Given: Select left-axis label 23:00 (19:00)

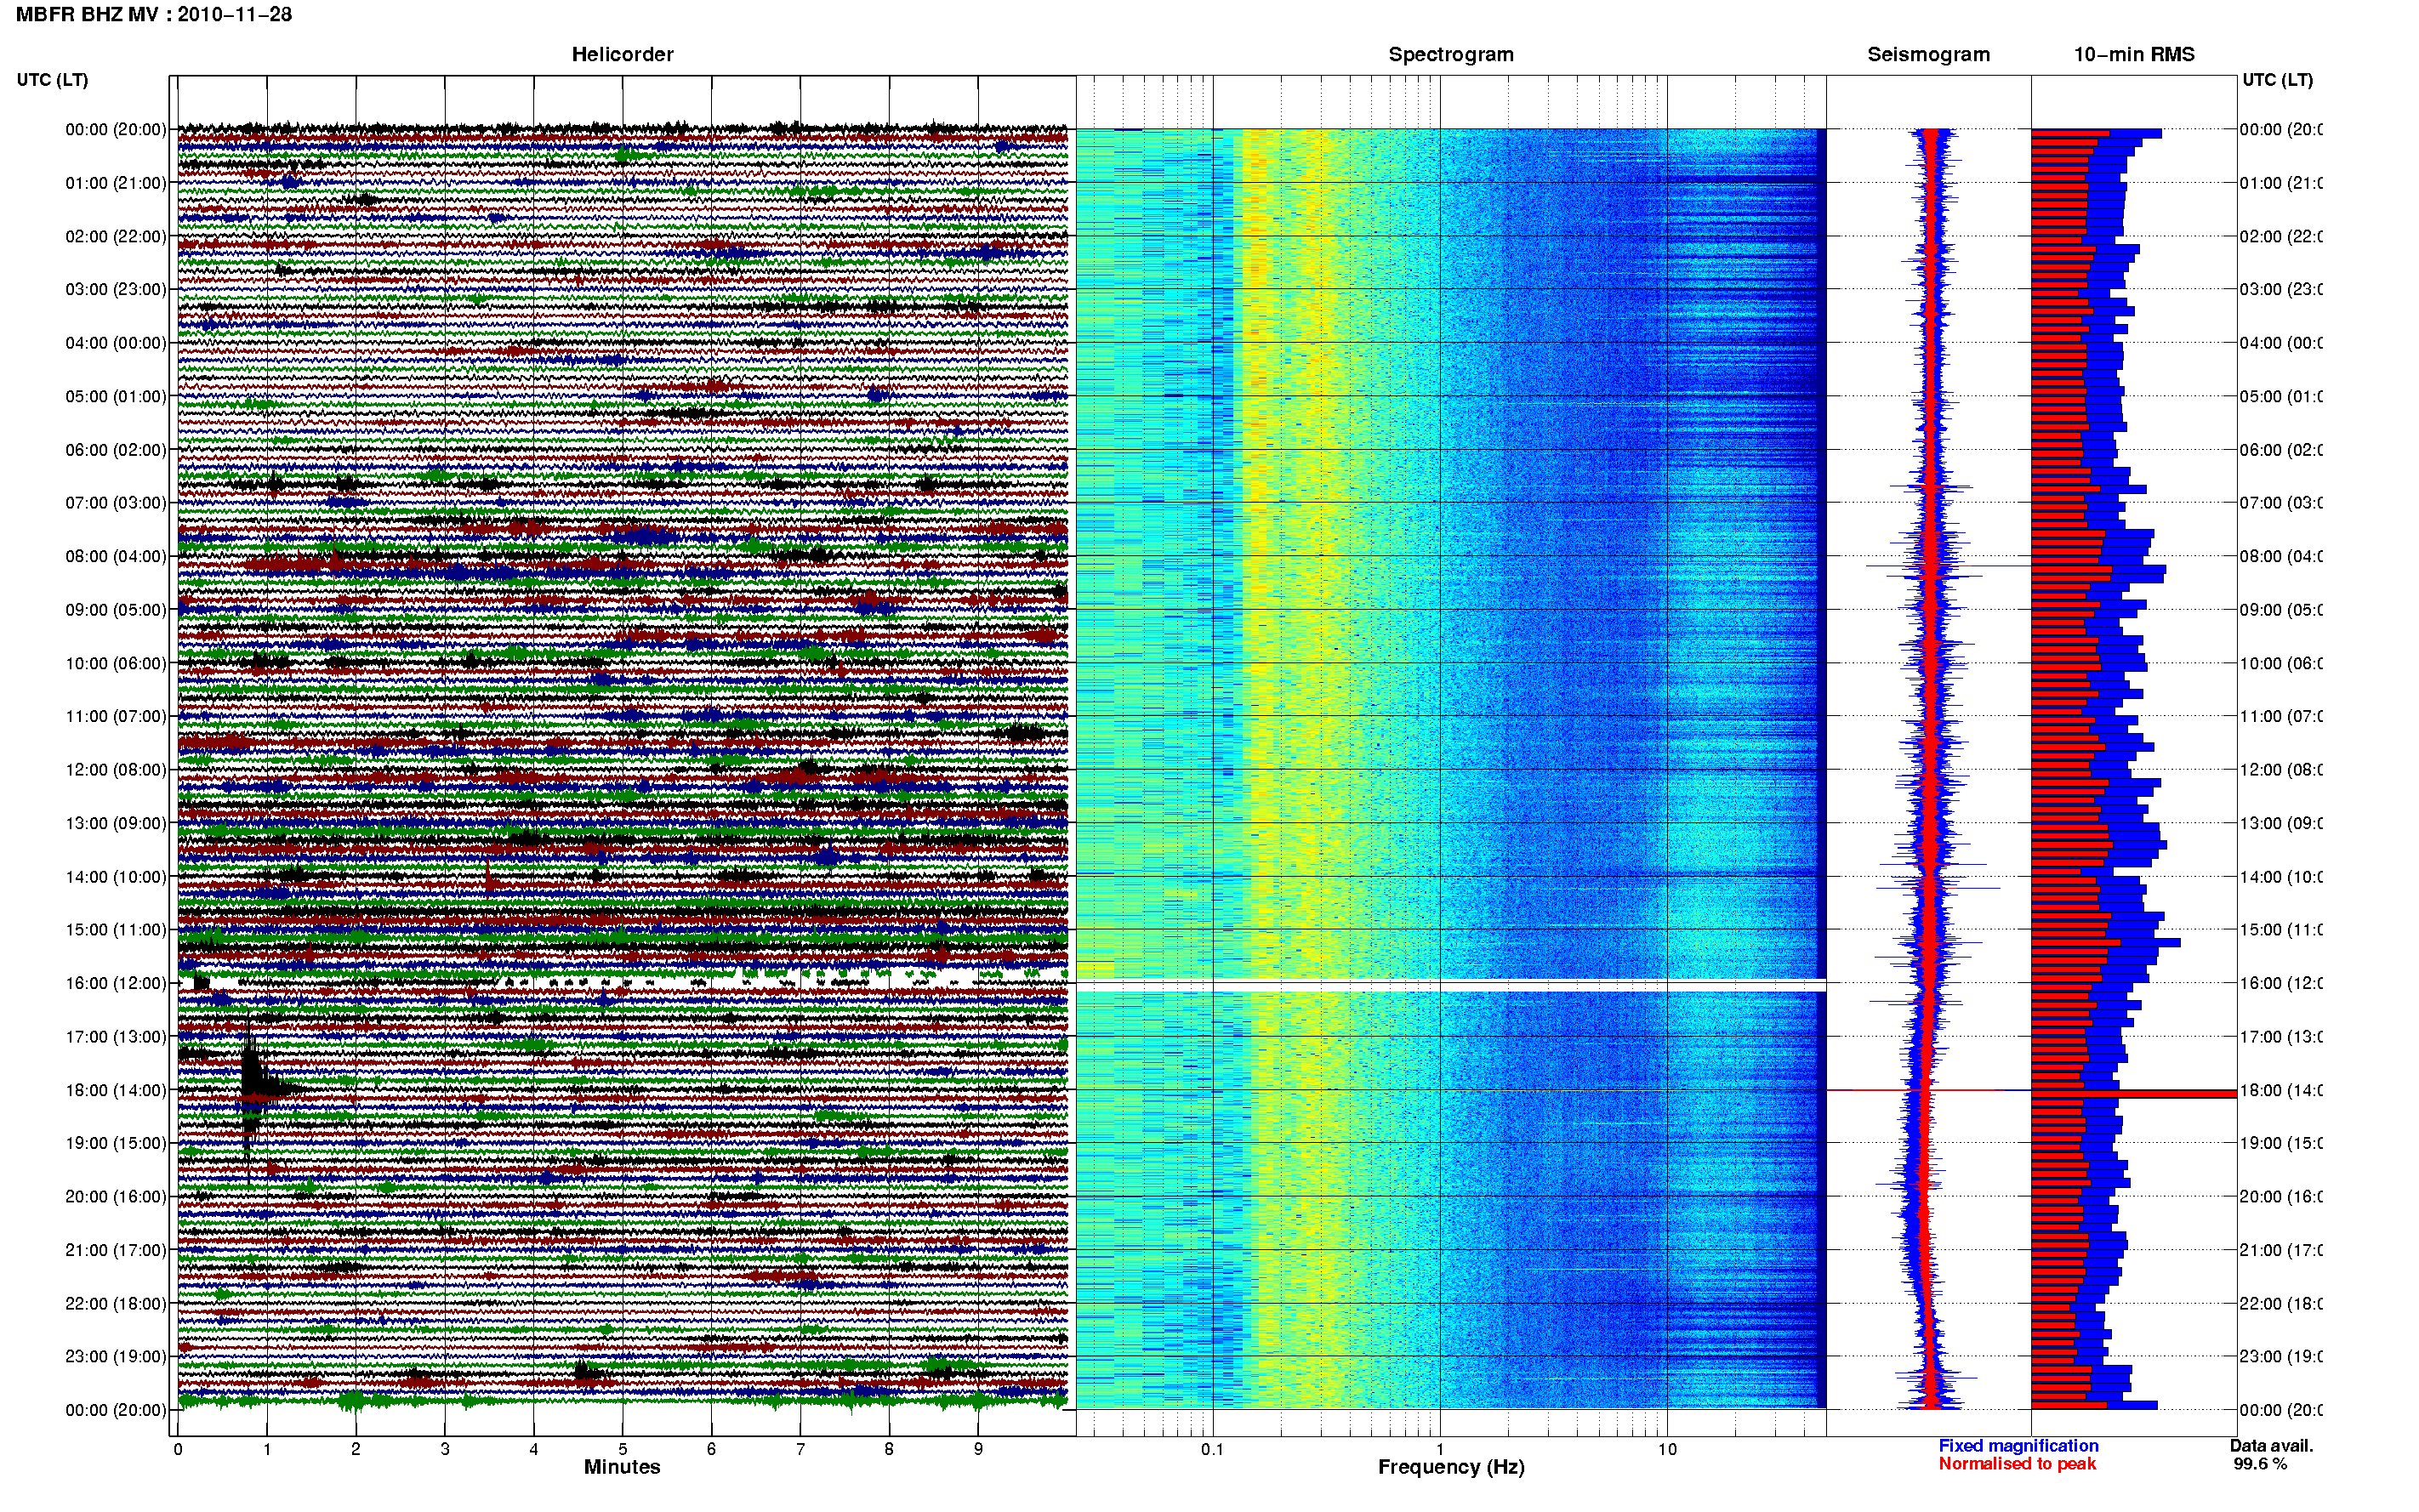Looking at the screenshot, I should click(116, 1356).
